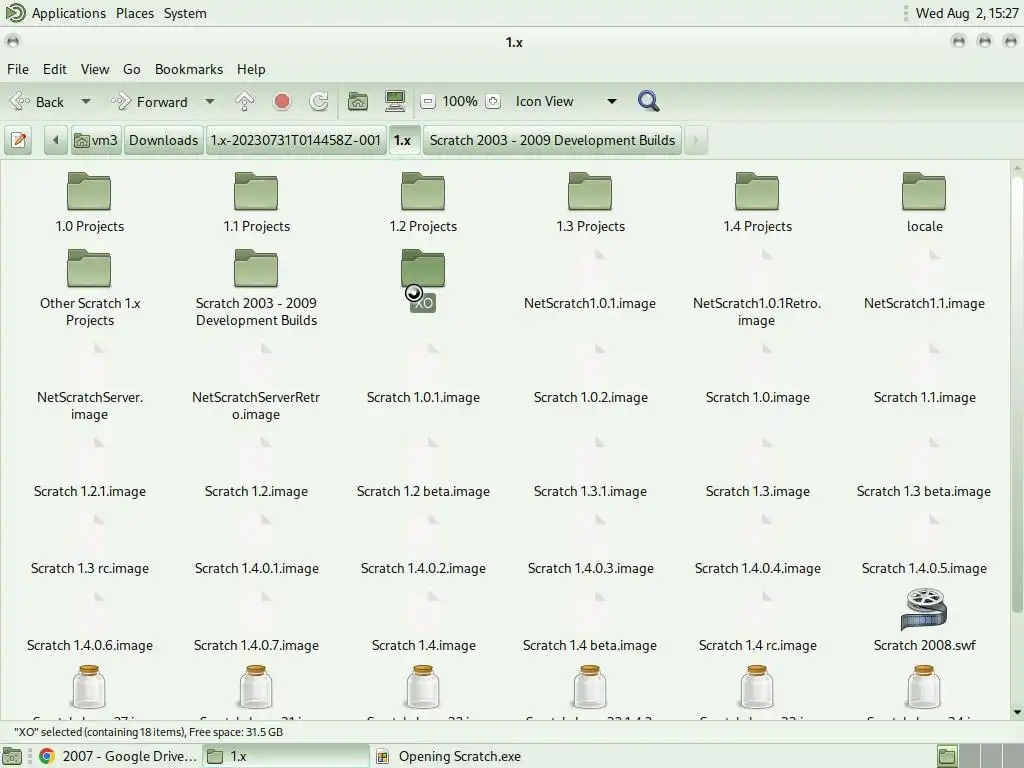This screenshot has width=1024, height=768.
Task: Open the Icon View mode dropdown
Action: [566, 101]
